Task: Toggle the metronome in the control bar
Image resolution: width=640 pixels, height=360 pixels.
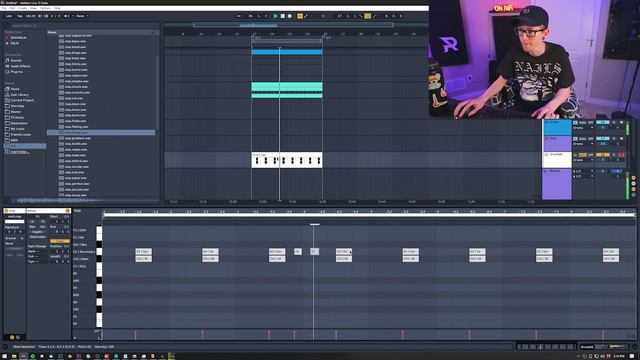Action: (x=67, y=16)
